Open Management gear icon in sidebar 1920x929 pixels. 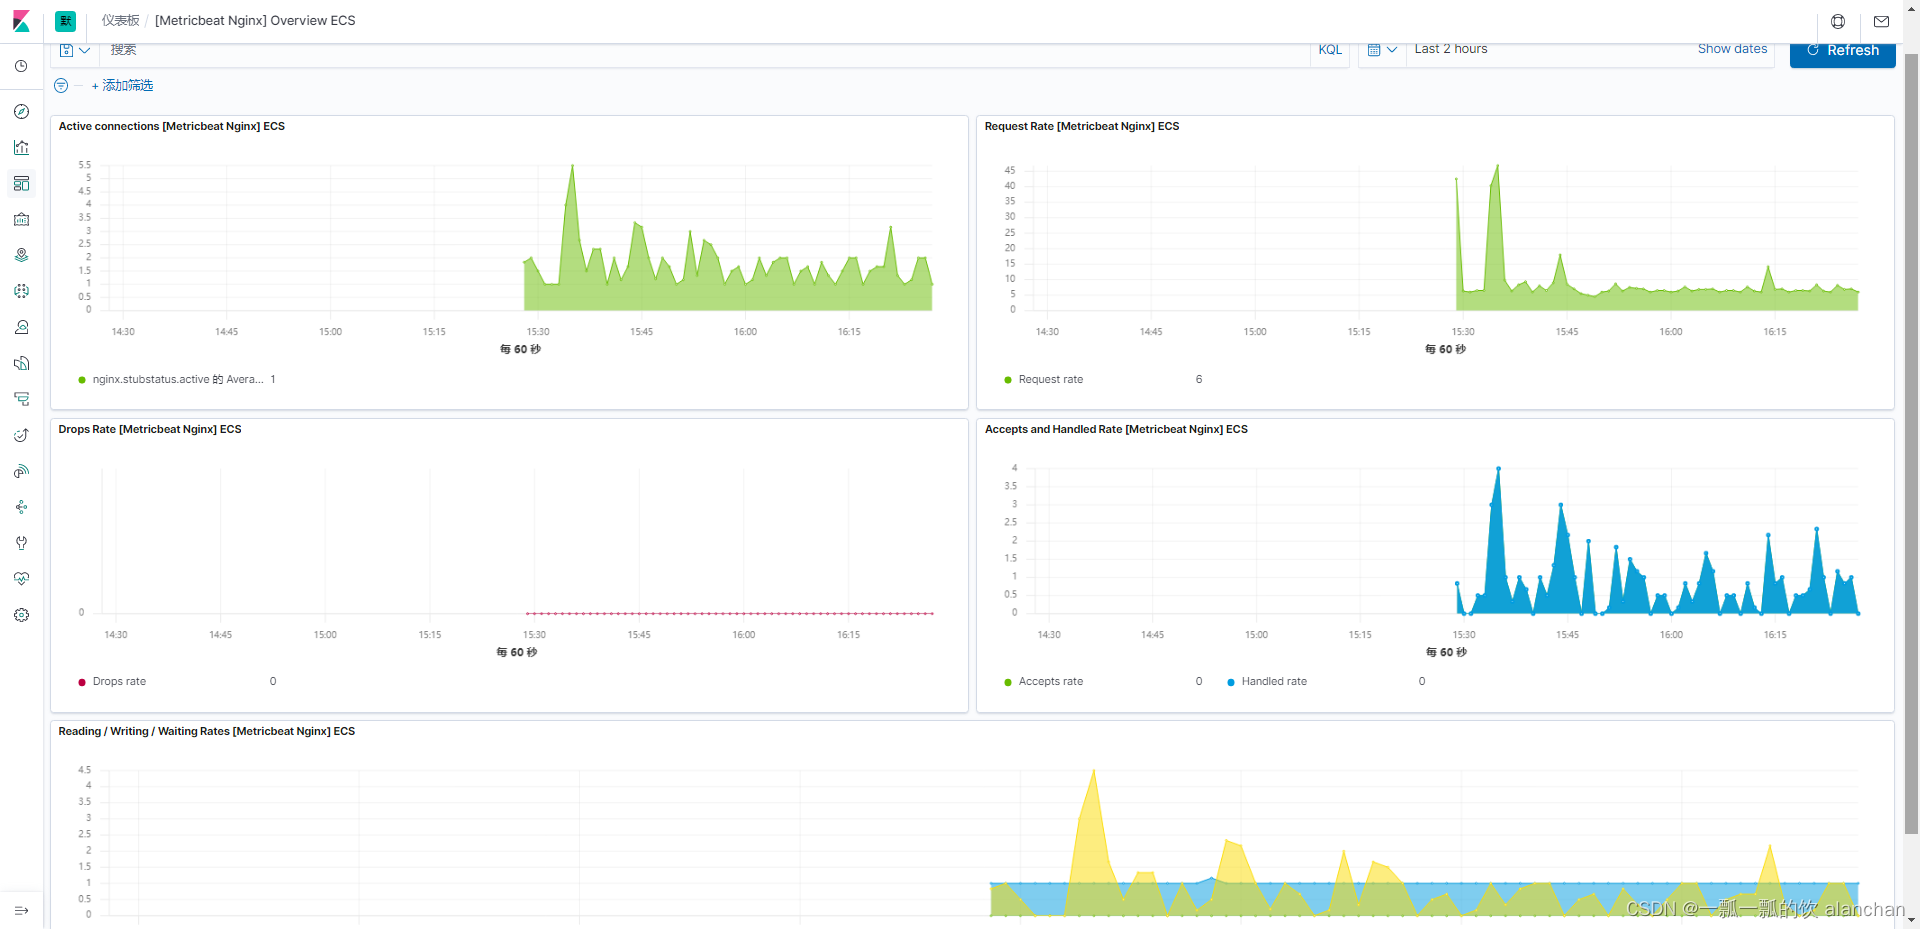point(21,616)
